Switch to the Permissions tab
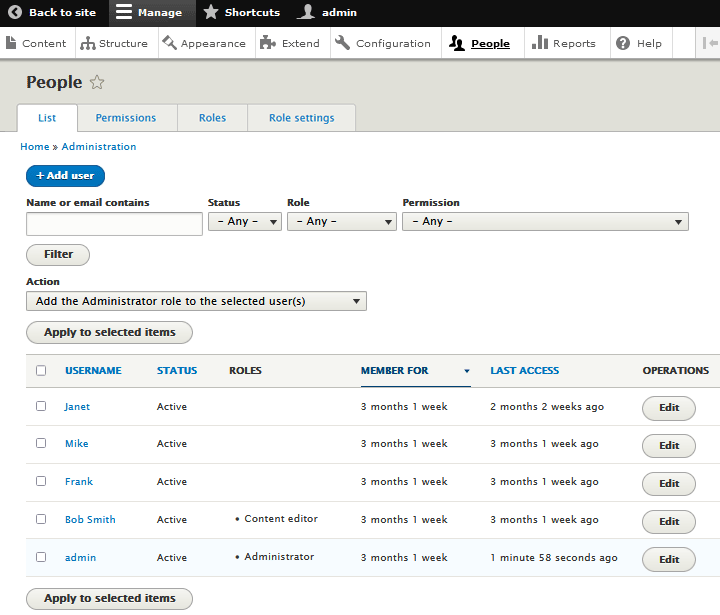This screenshot has height=615, width=720. pyautogui.click(x=126, y=118)
